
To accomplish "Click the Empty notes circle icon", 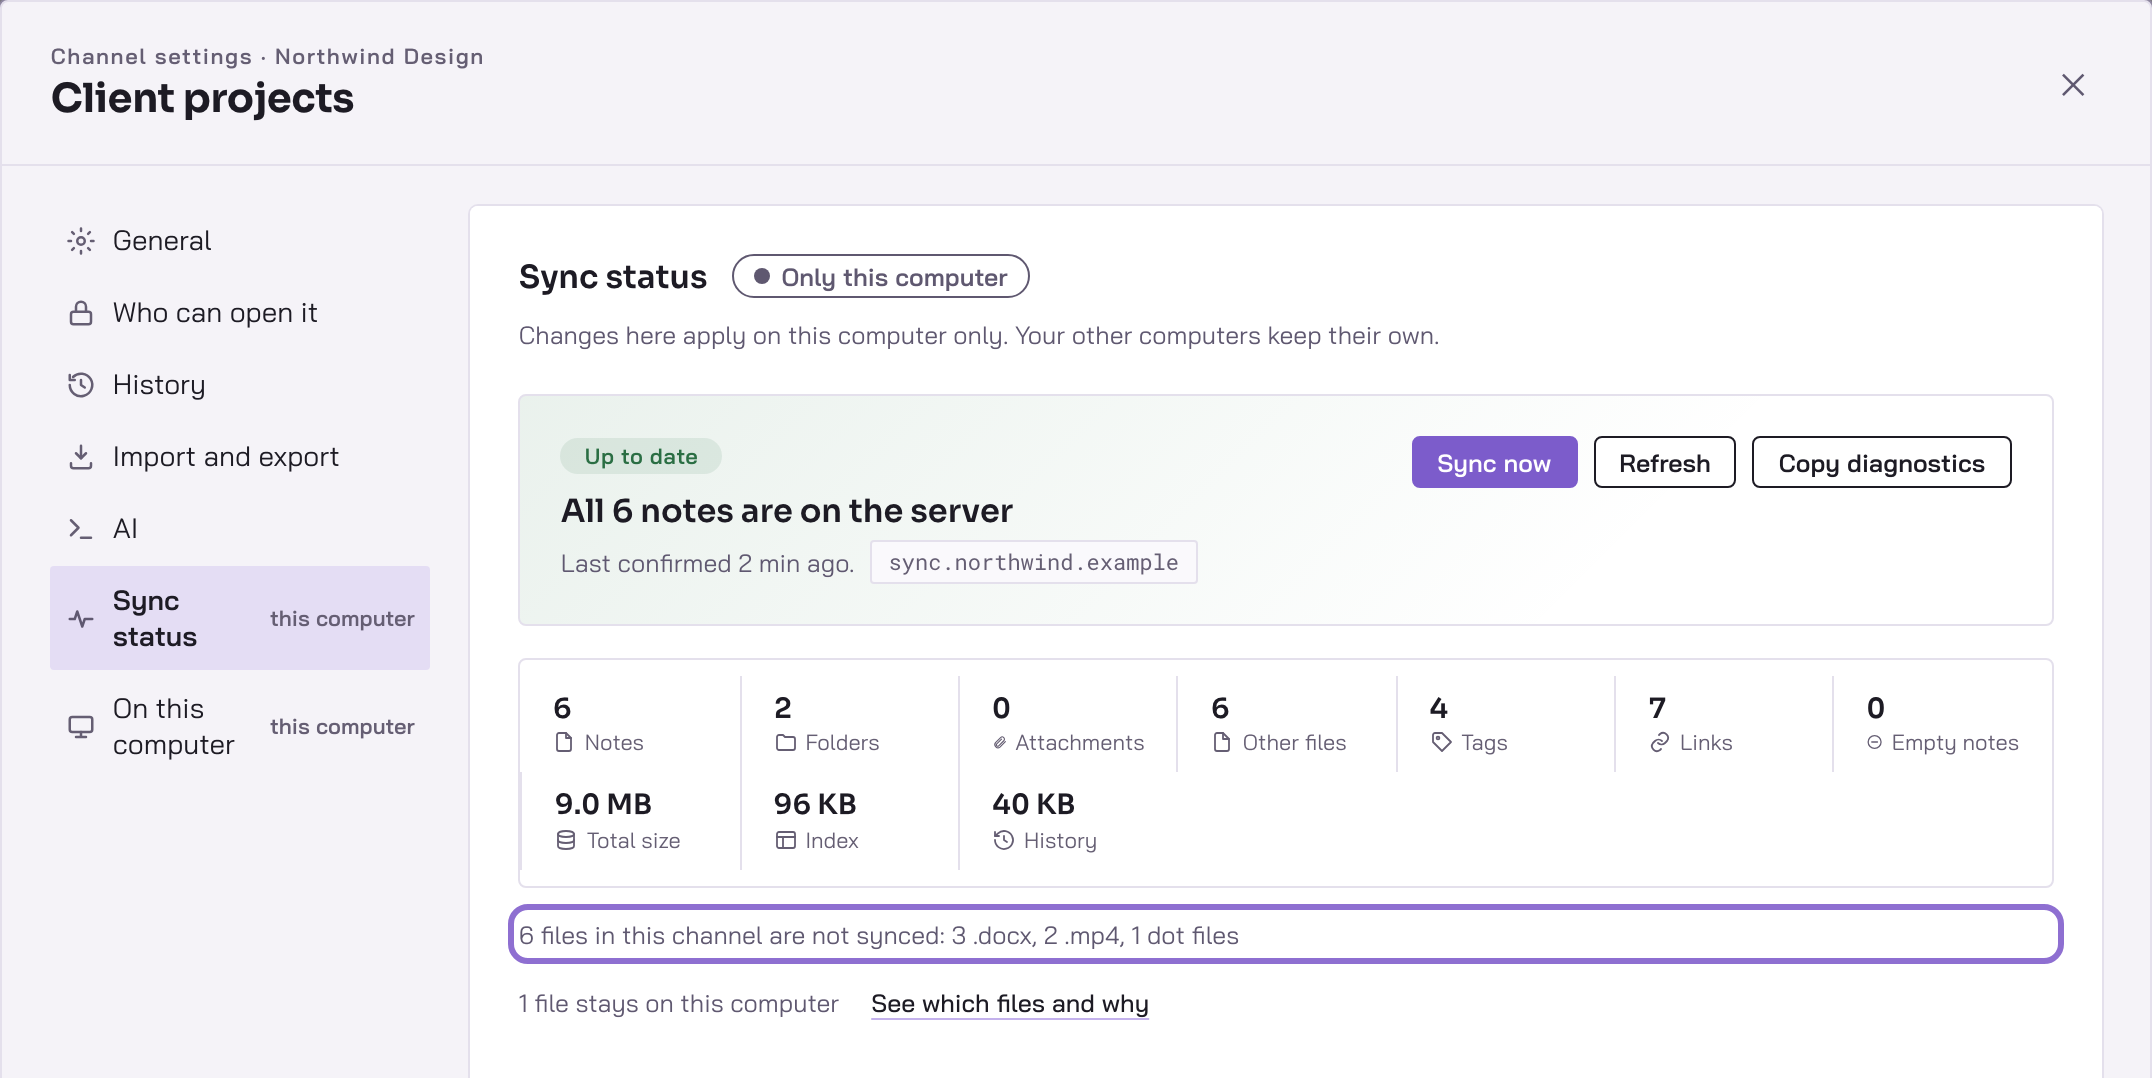I will pos(1875,743).
